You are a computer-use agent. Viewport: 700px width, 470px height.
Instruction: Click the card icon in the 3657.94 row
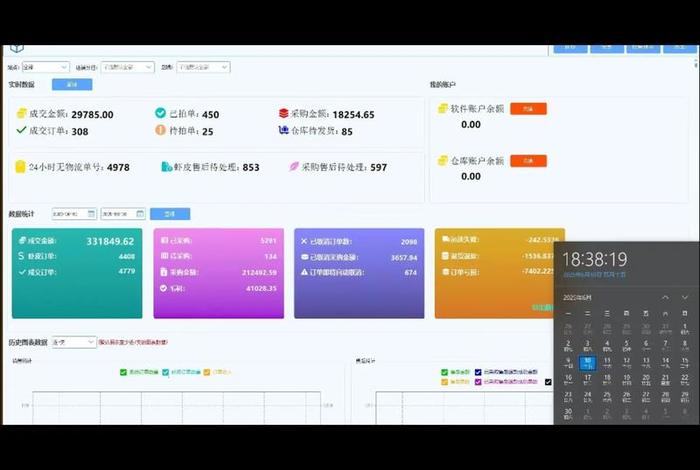click(304, 257)
